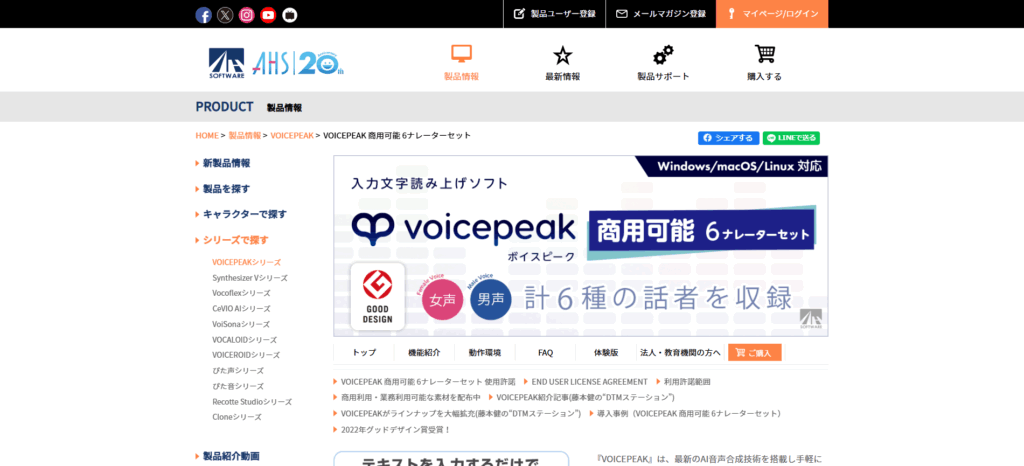Click the 購入する shopping cart icon
1024x466 pixels.
764,54
